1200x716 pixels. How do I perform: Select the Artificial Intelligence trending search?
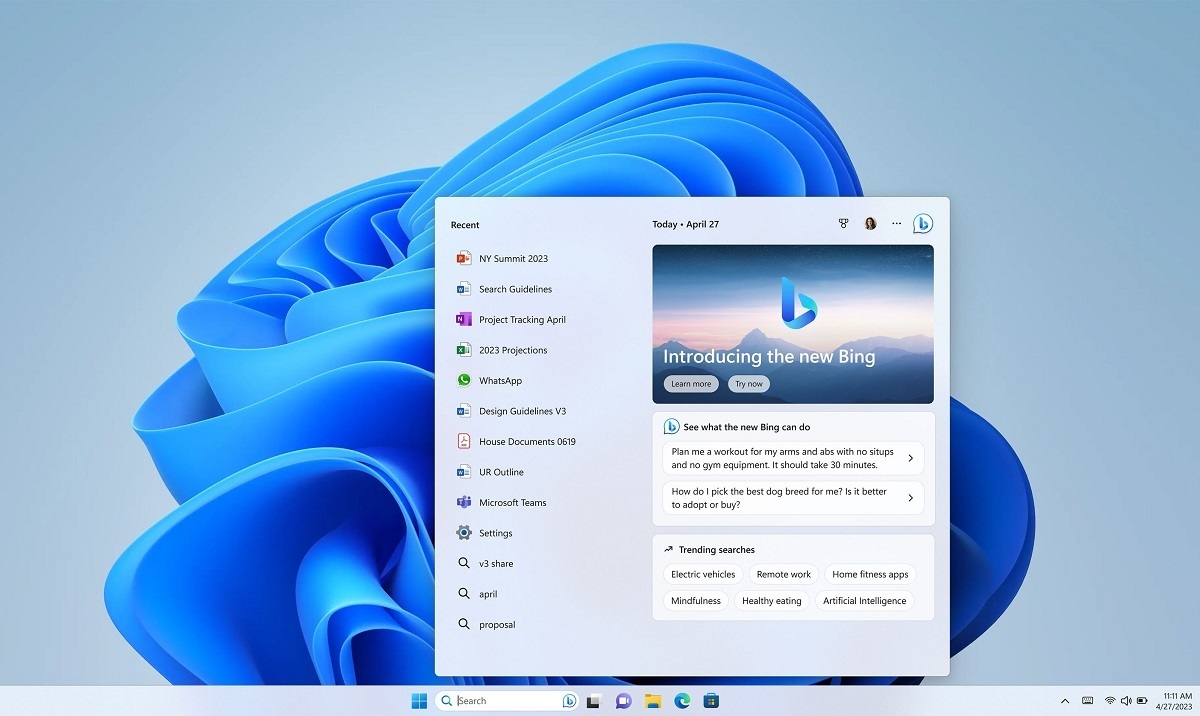pos(865,601)
